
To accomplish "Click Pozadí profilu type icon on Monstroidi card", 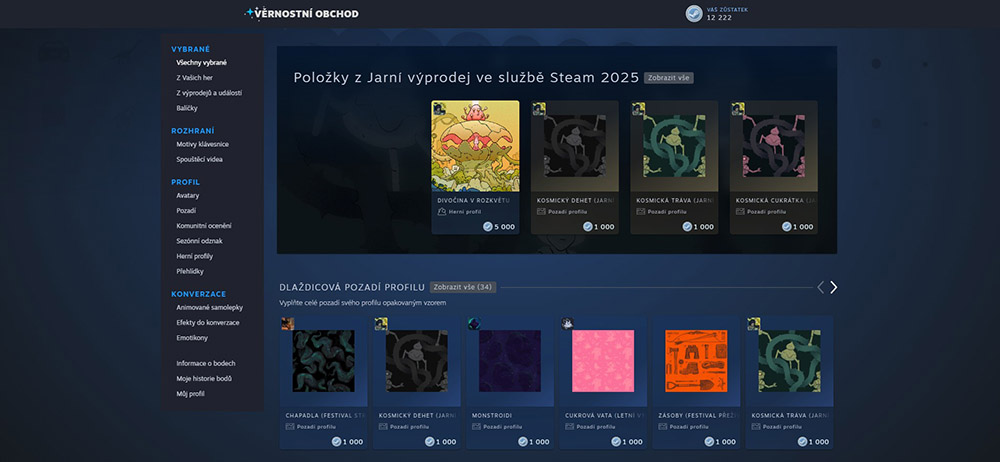I will click(x=476, y=426).
